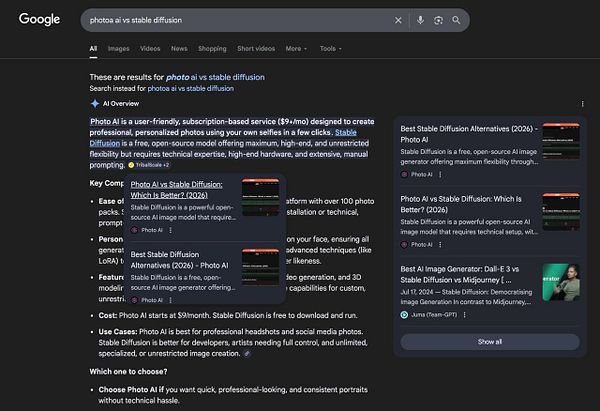Click thumbnail of sidebar Best Stable Diffusion Alternatives card

tap(561, 142)
